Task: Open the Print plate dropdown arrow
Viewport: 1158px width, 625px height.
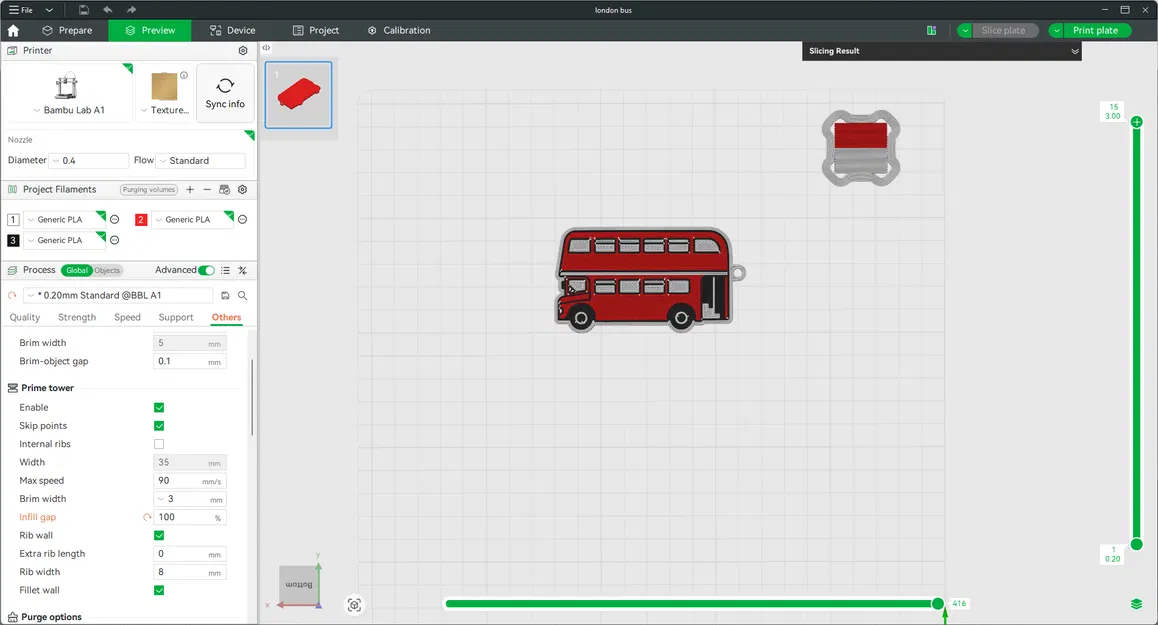Action: click(1057, 30)
